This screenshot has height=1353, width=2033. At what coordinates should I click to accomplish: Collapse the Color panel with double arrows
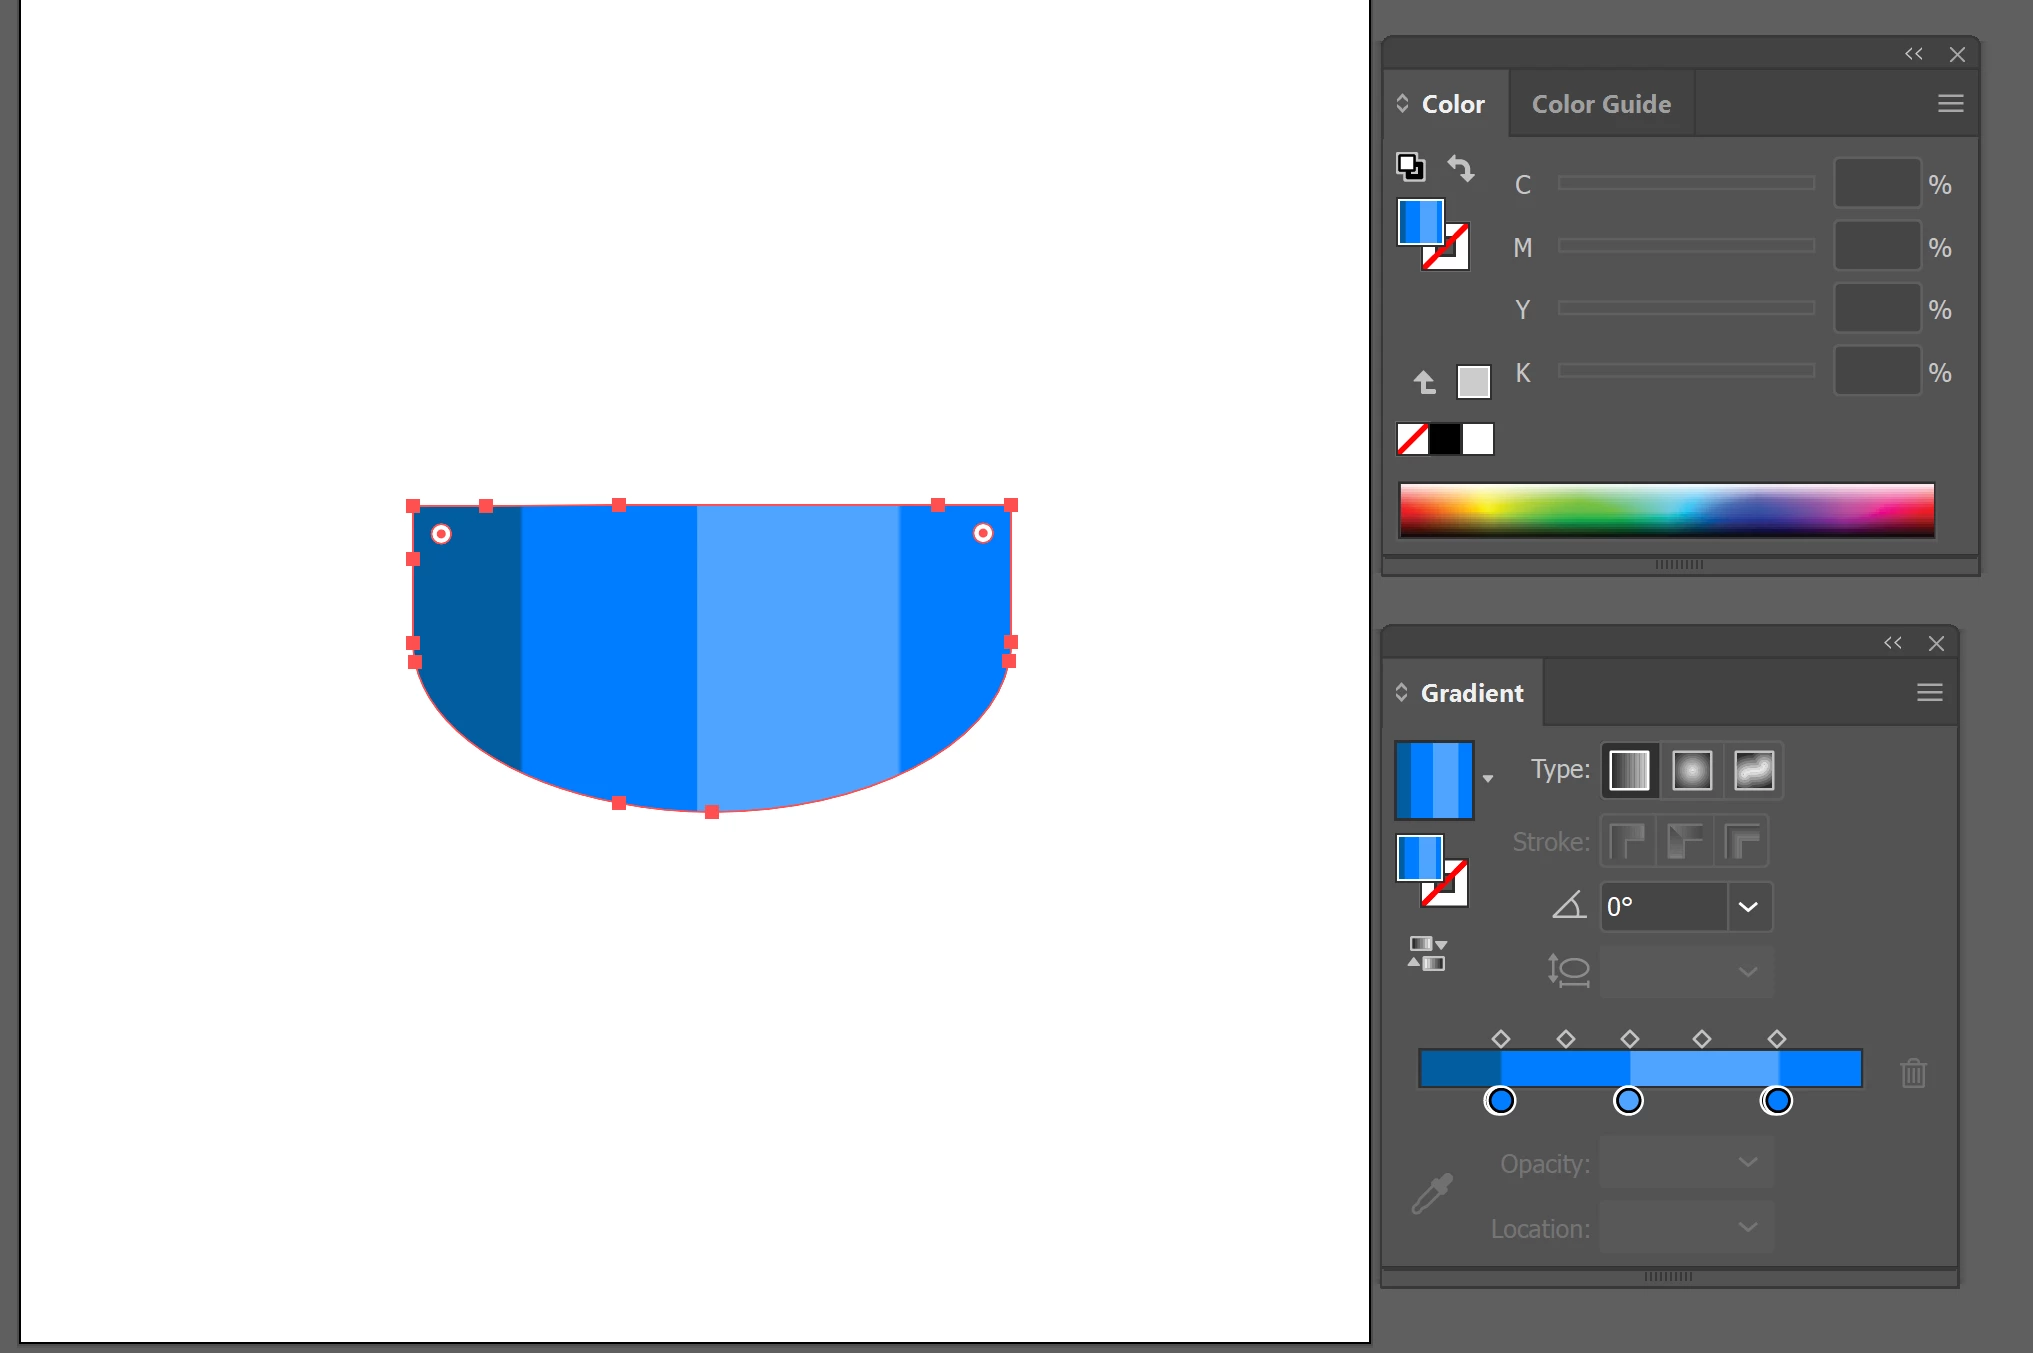(x=1913, y=54)
